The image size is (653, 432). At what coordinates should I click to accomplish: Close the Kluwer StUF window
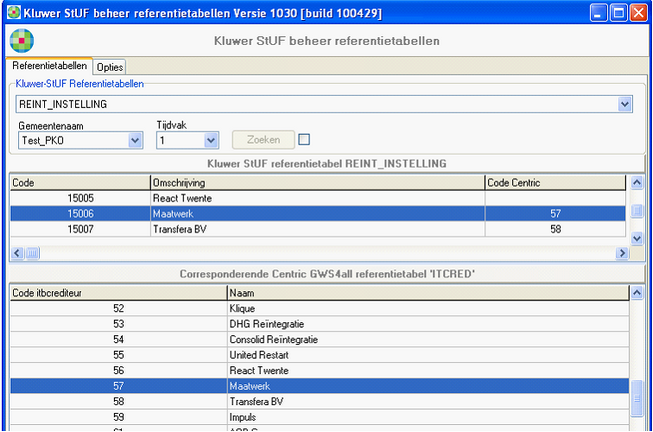tap(638, 13)
